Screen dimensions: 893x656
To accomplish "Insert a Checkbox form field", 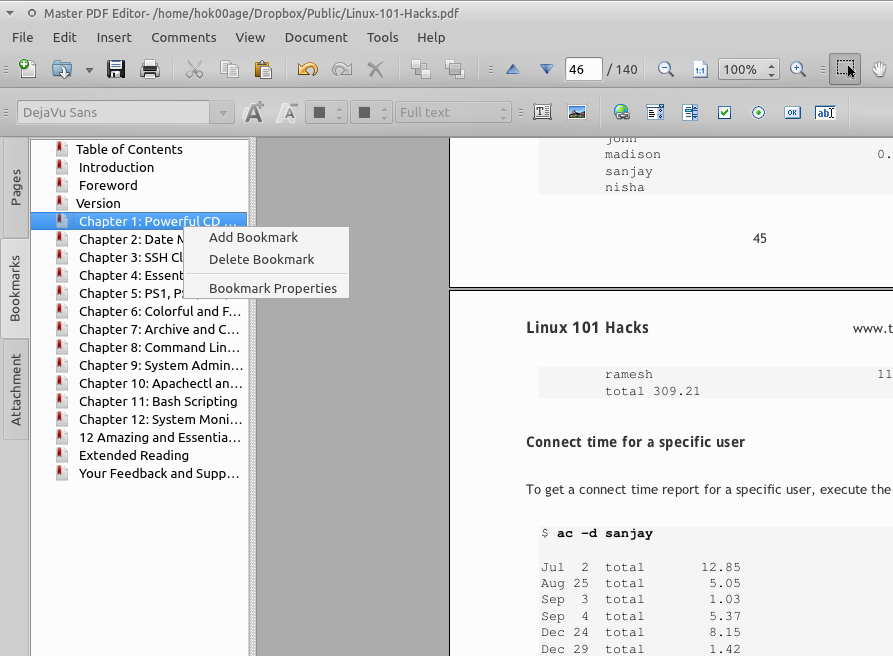I will click(x=724, y=112).
